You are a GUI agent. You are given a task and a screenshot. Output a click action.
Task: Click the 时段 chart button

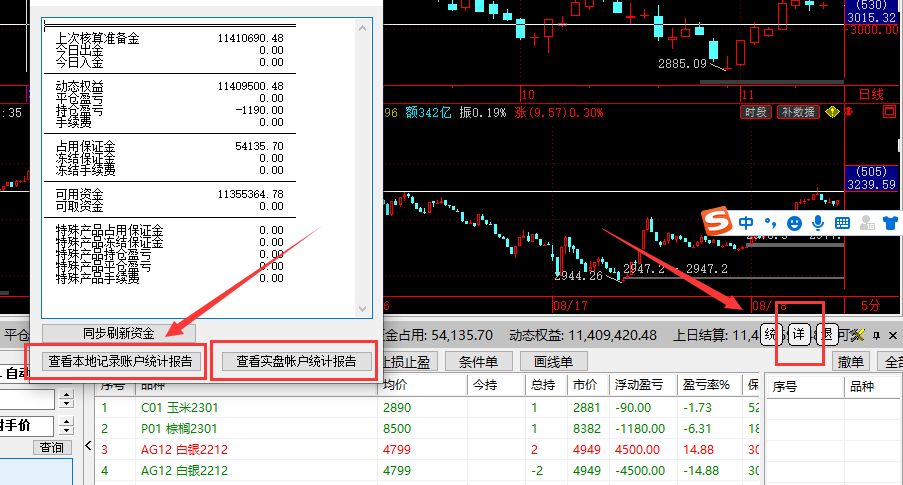pos(756,112)
